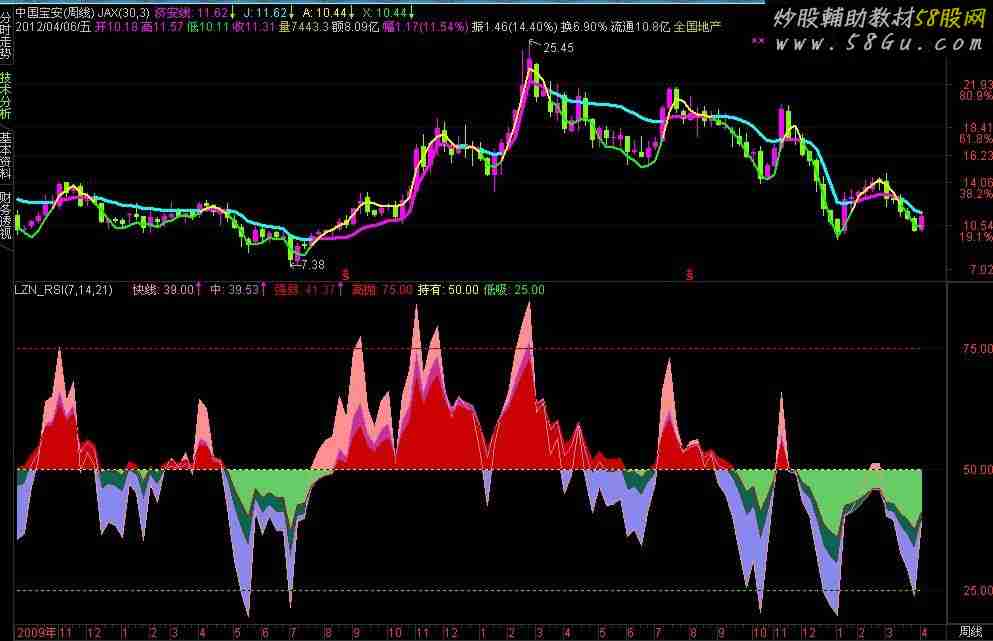This screenshot has width=993, height=641.
Task: Open the 基本资料 side tab
Action: tap(6, 155)
